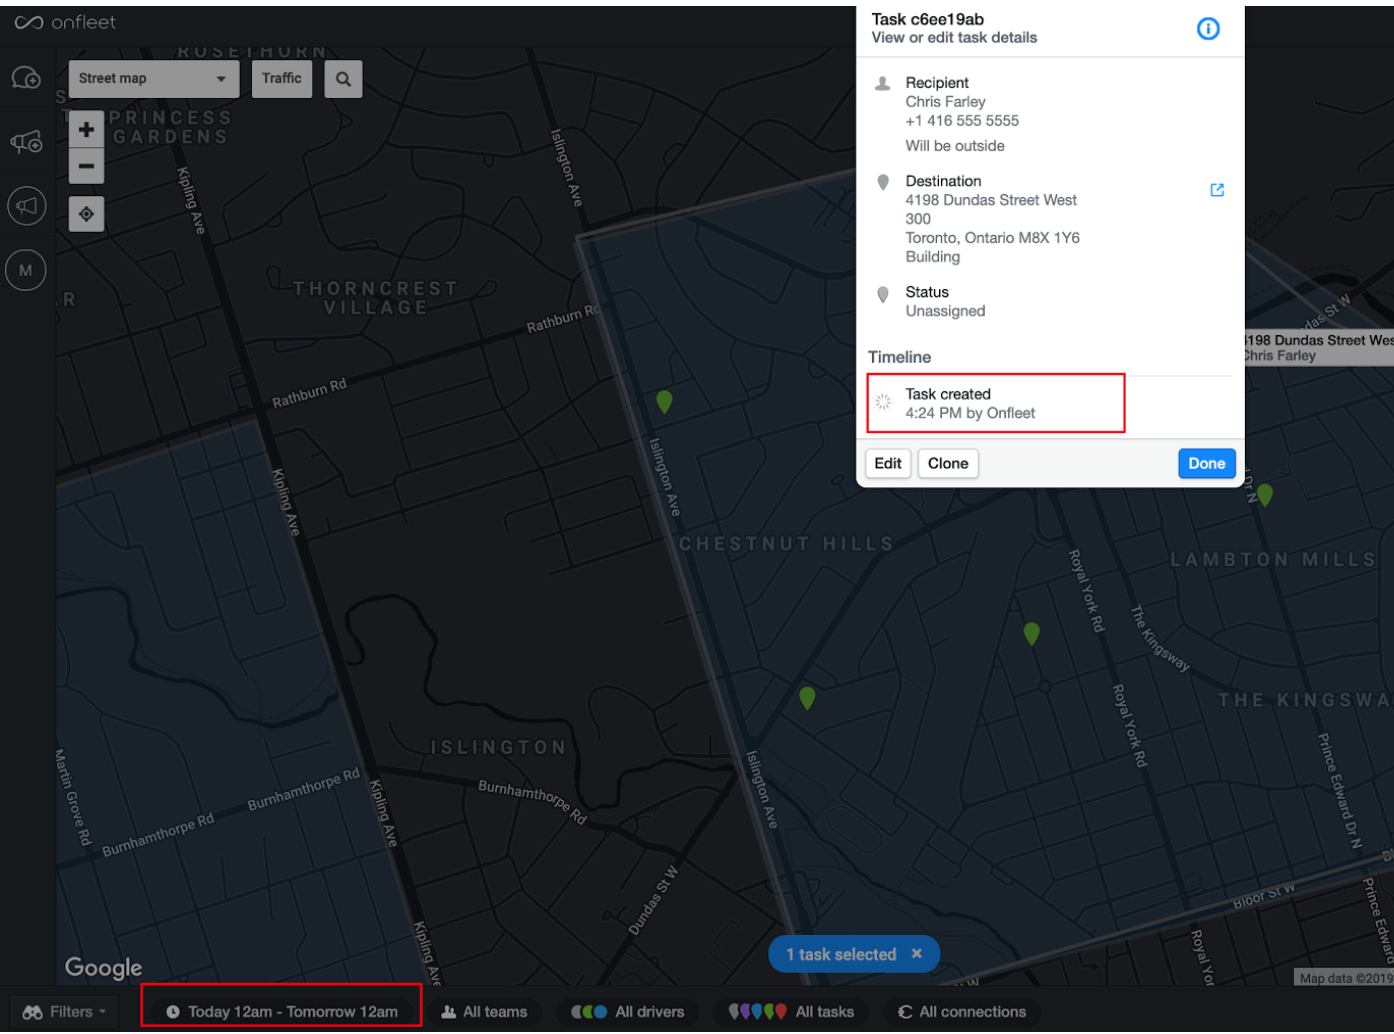Click the Timeline section heading
The height and width of the screenshot is (1034, 1394).
pos(899,357)
